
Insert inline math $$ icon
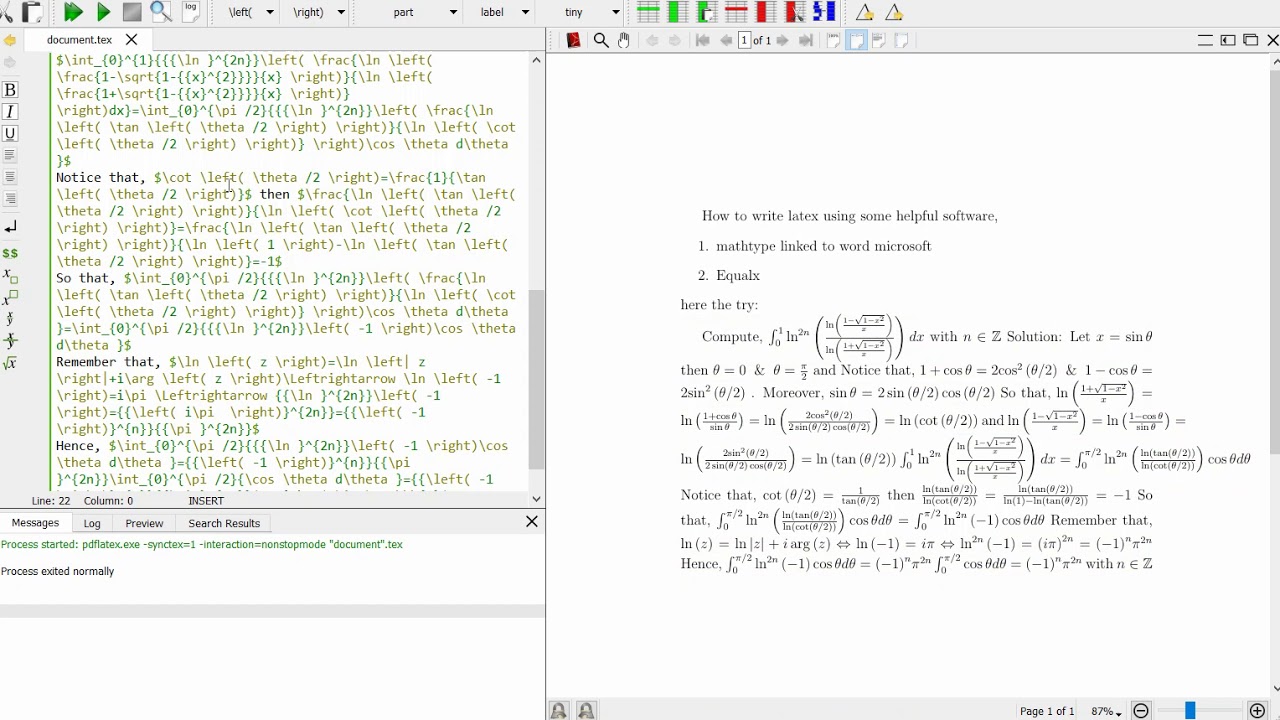click(10, 254)
